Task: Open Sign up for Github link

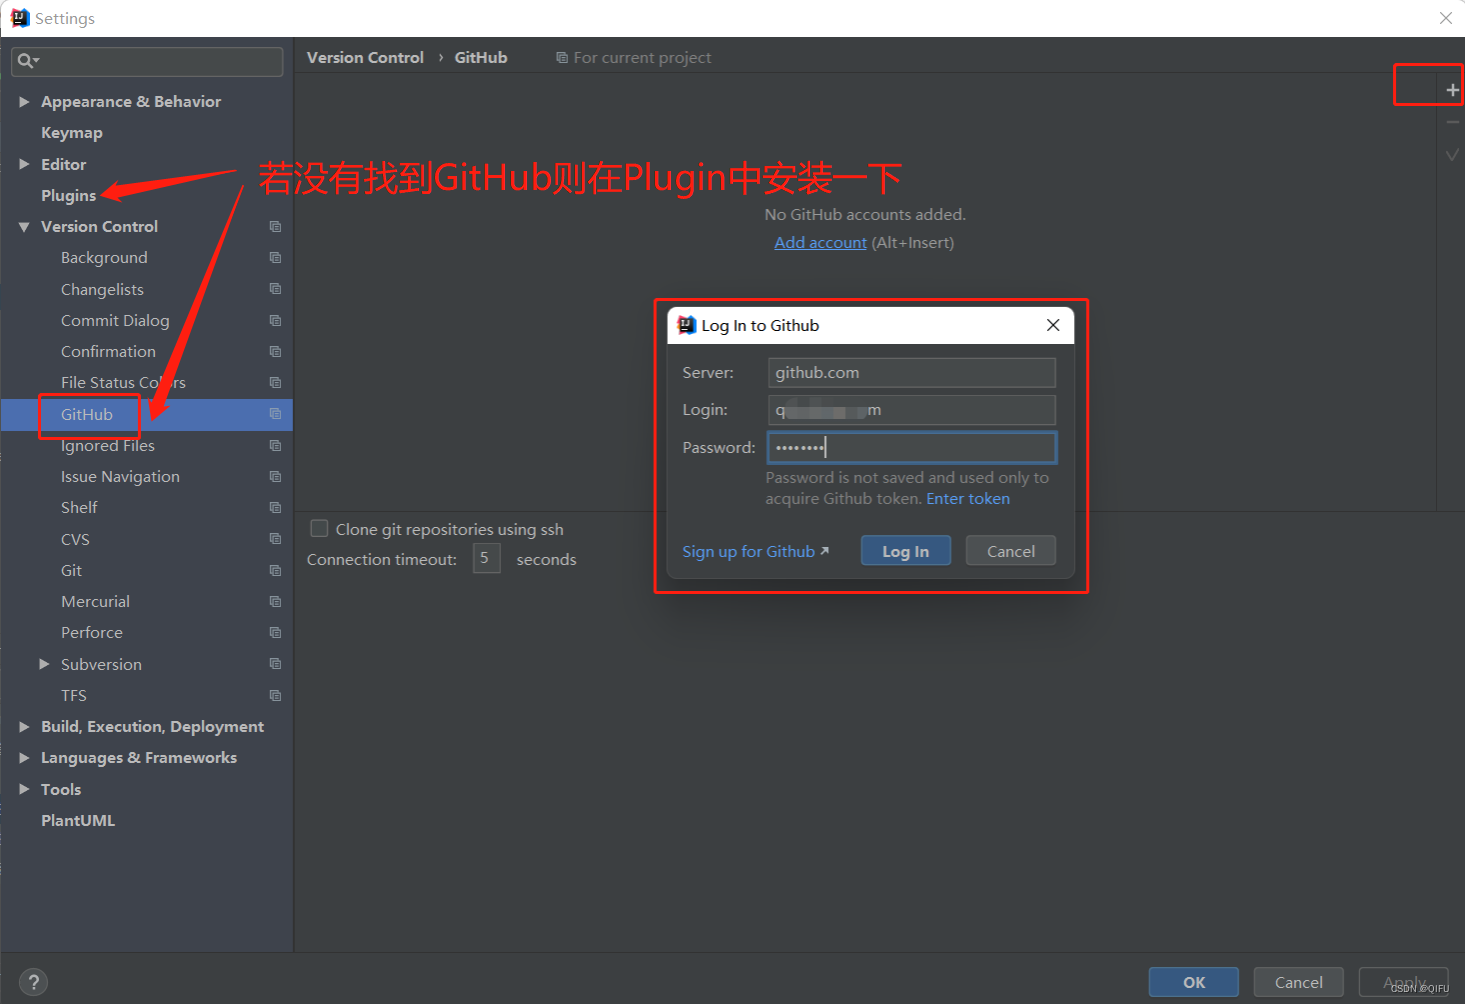Action: pyautogui.click(x=756, y=551)
